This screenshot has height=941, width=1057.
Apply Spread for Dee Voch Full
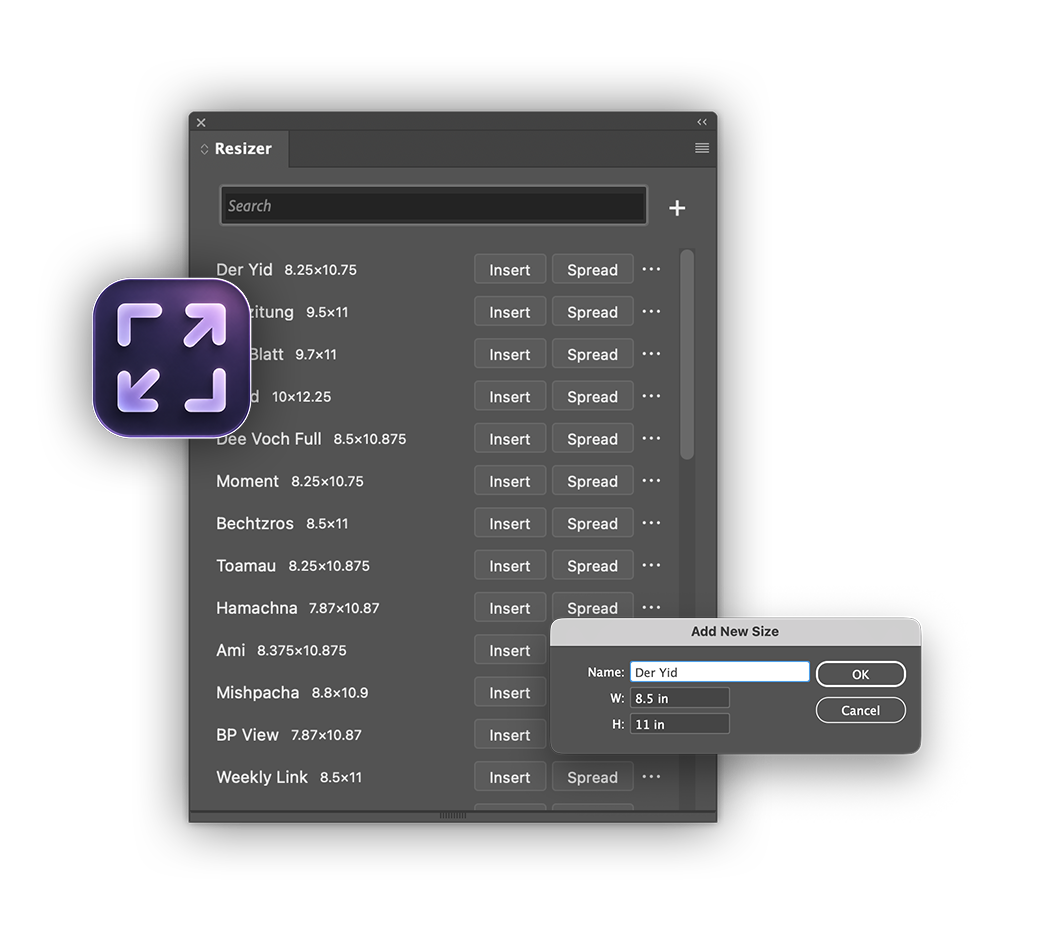click(x=592, y=439)
